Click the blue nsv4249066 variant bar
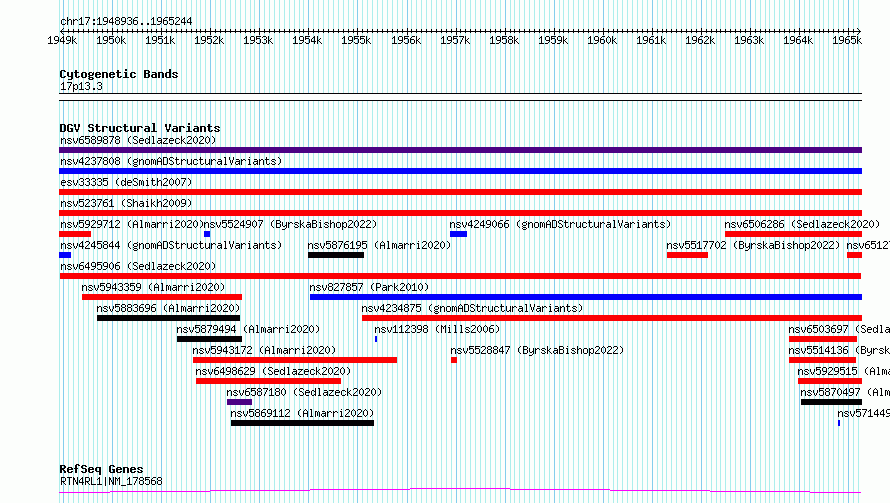The image size is (890, 503). [459, 234]
